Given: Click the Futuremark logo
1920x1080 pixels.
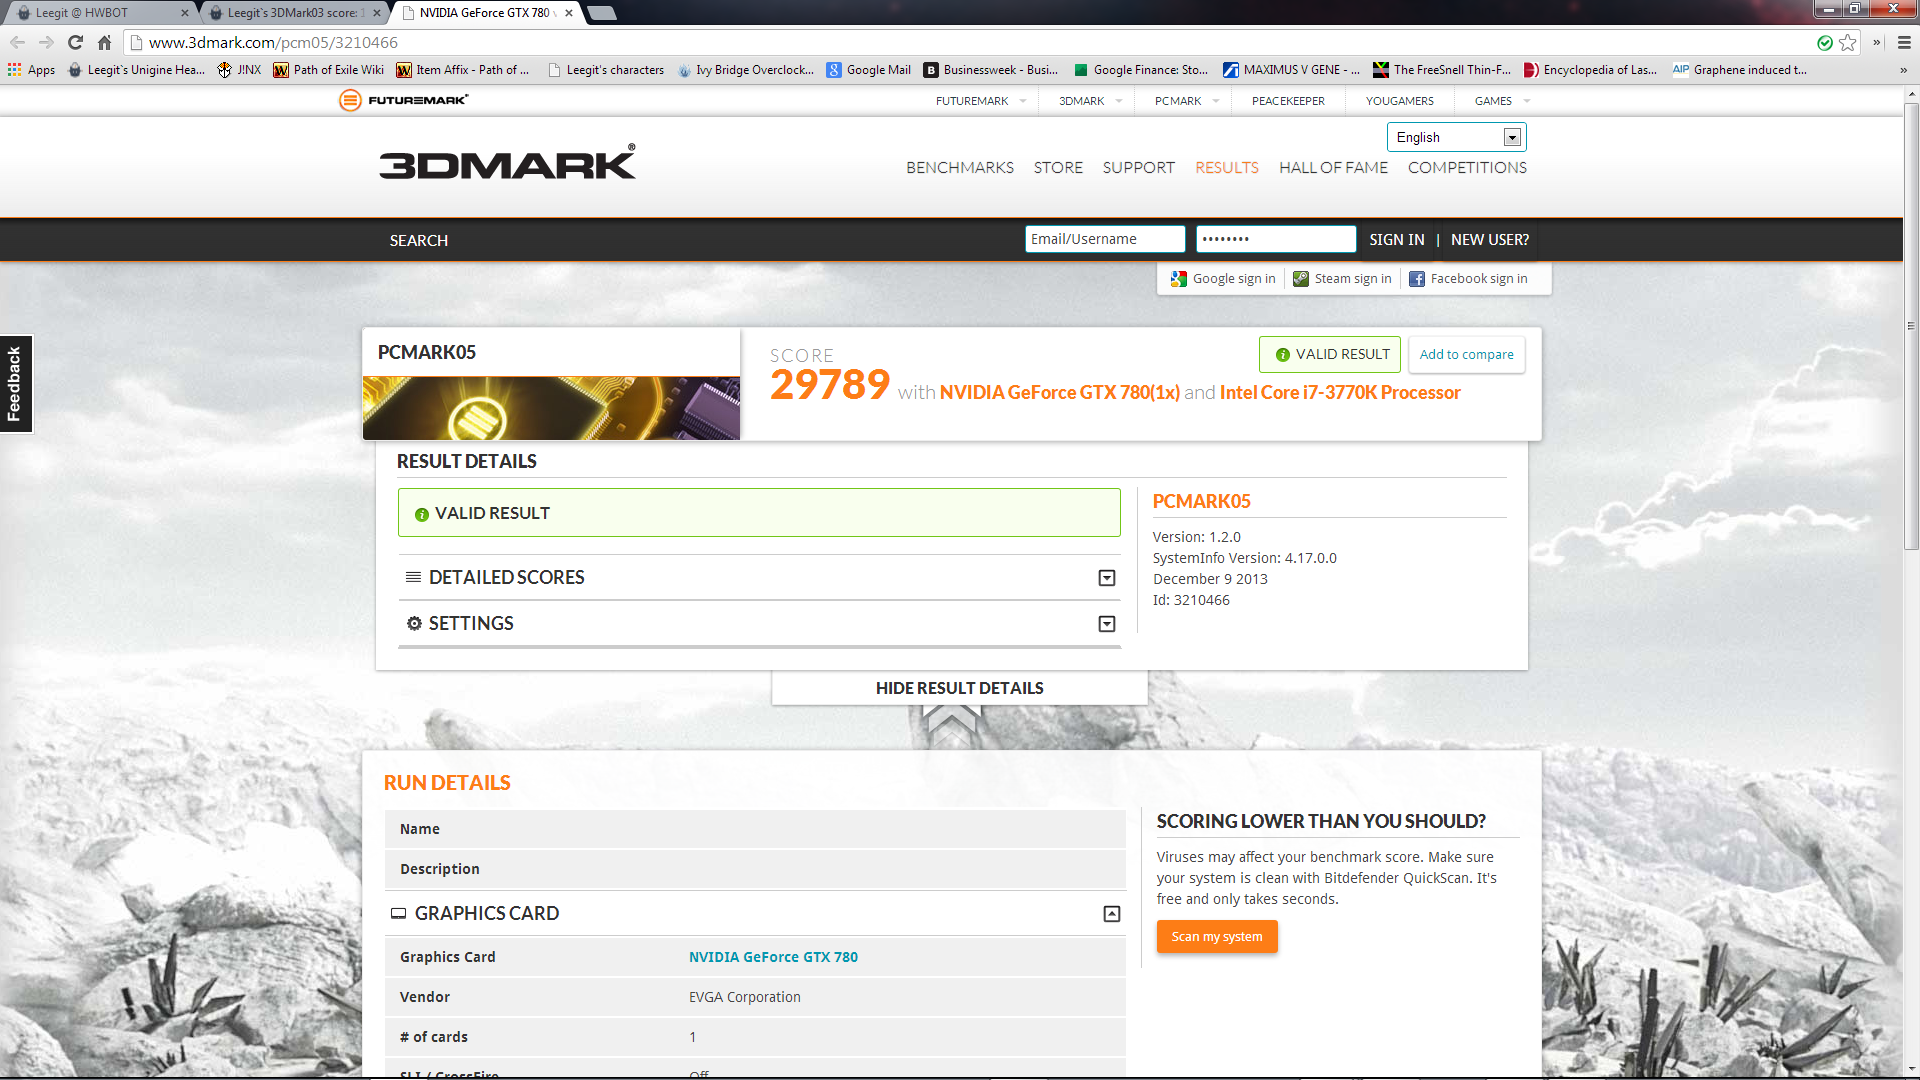Looking at the screenshot, I should click(403, 100).
